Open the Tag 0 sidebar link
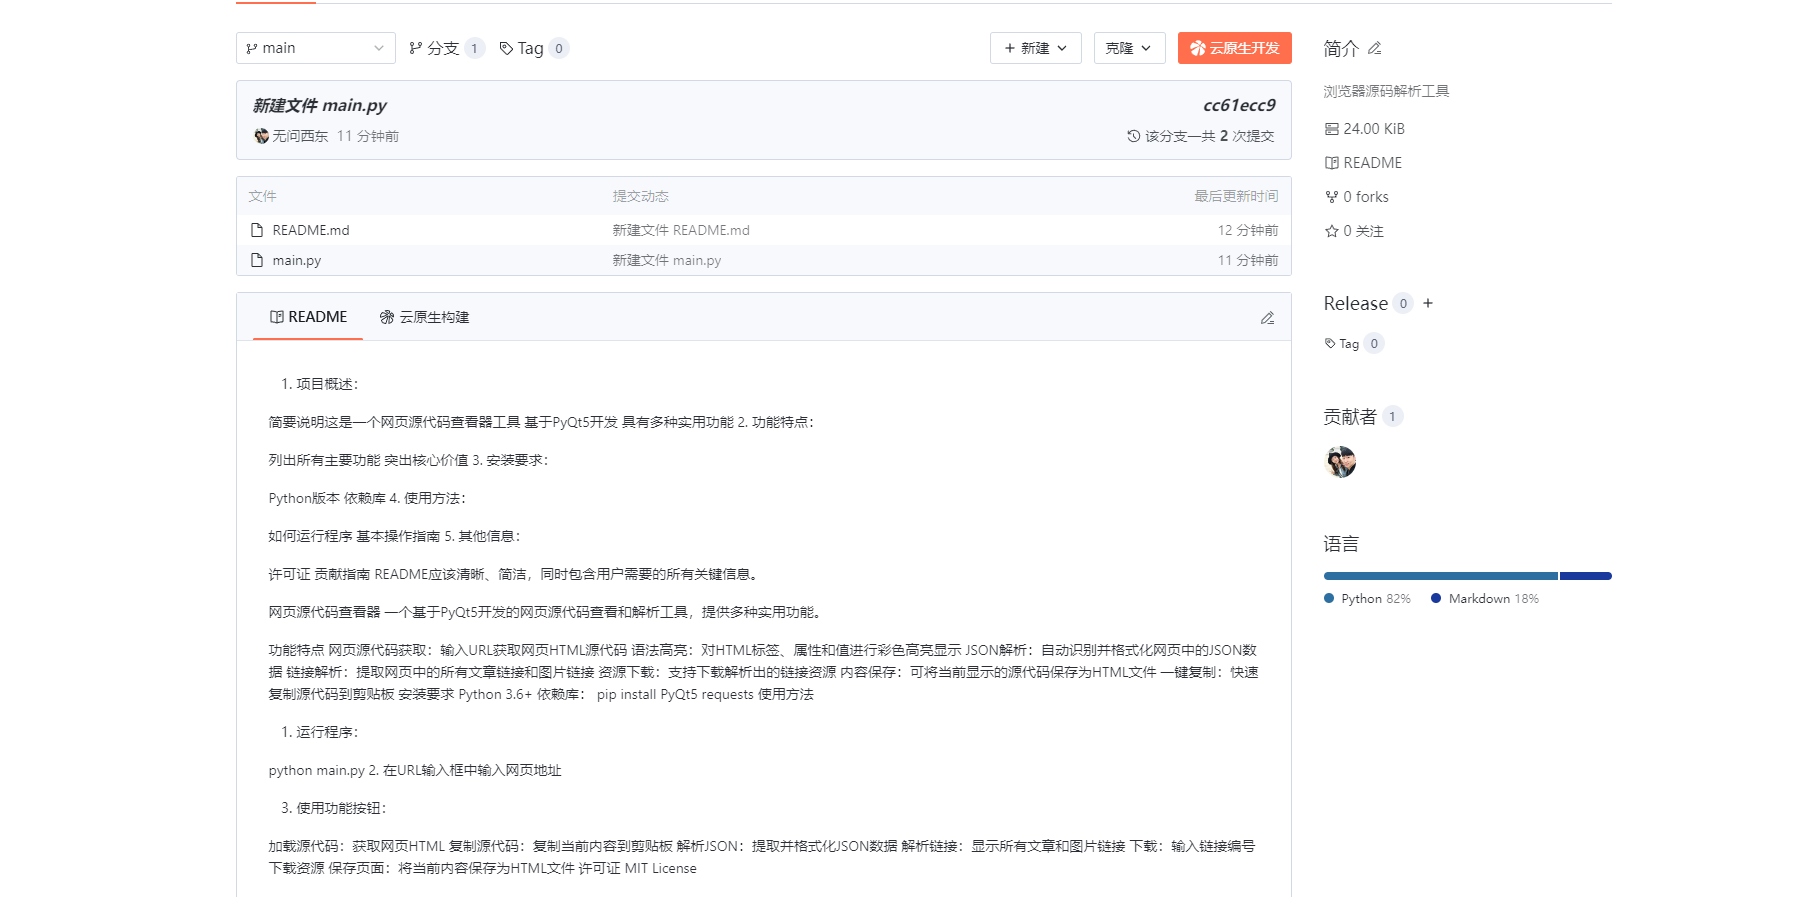The width and height of the screenshot is (1815, 897). pos(1354,343)
